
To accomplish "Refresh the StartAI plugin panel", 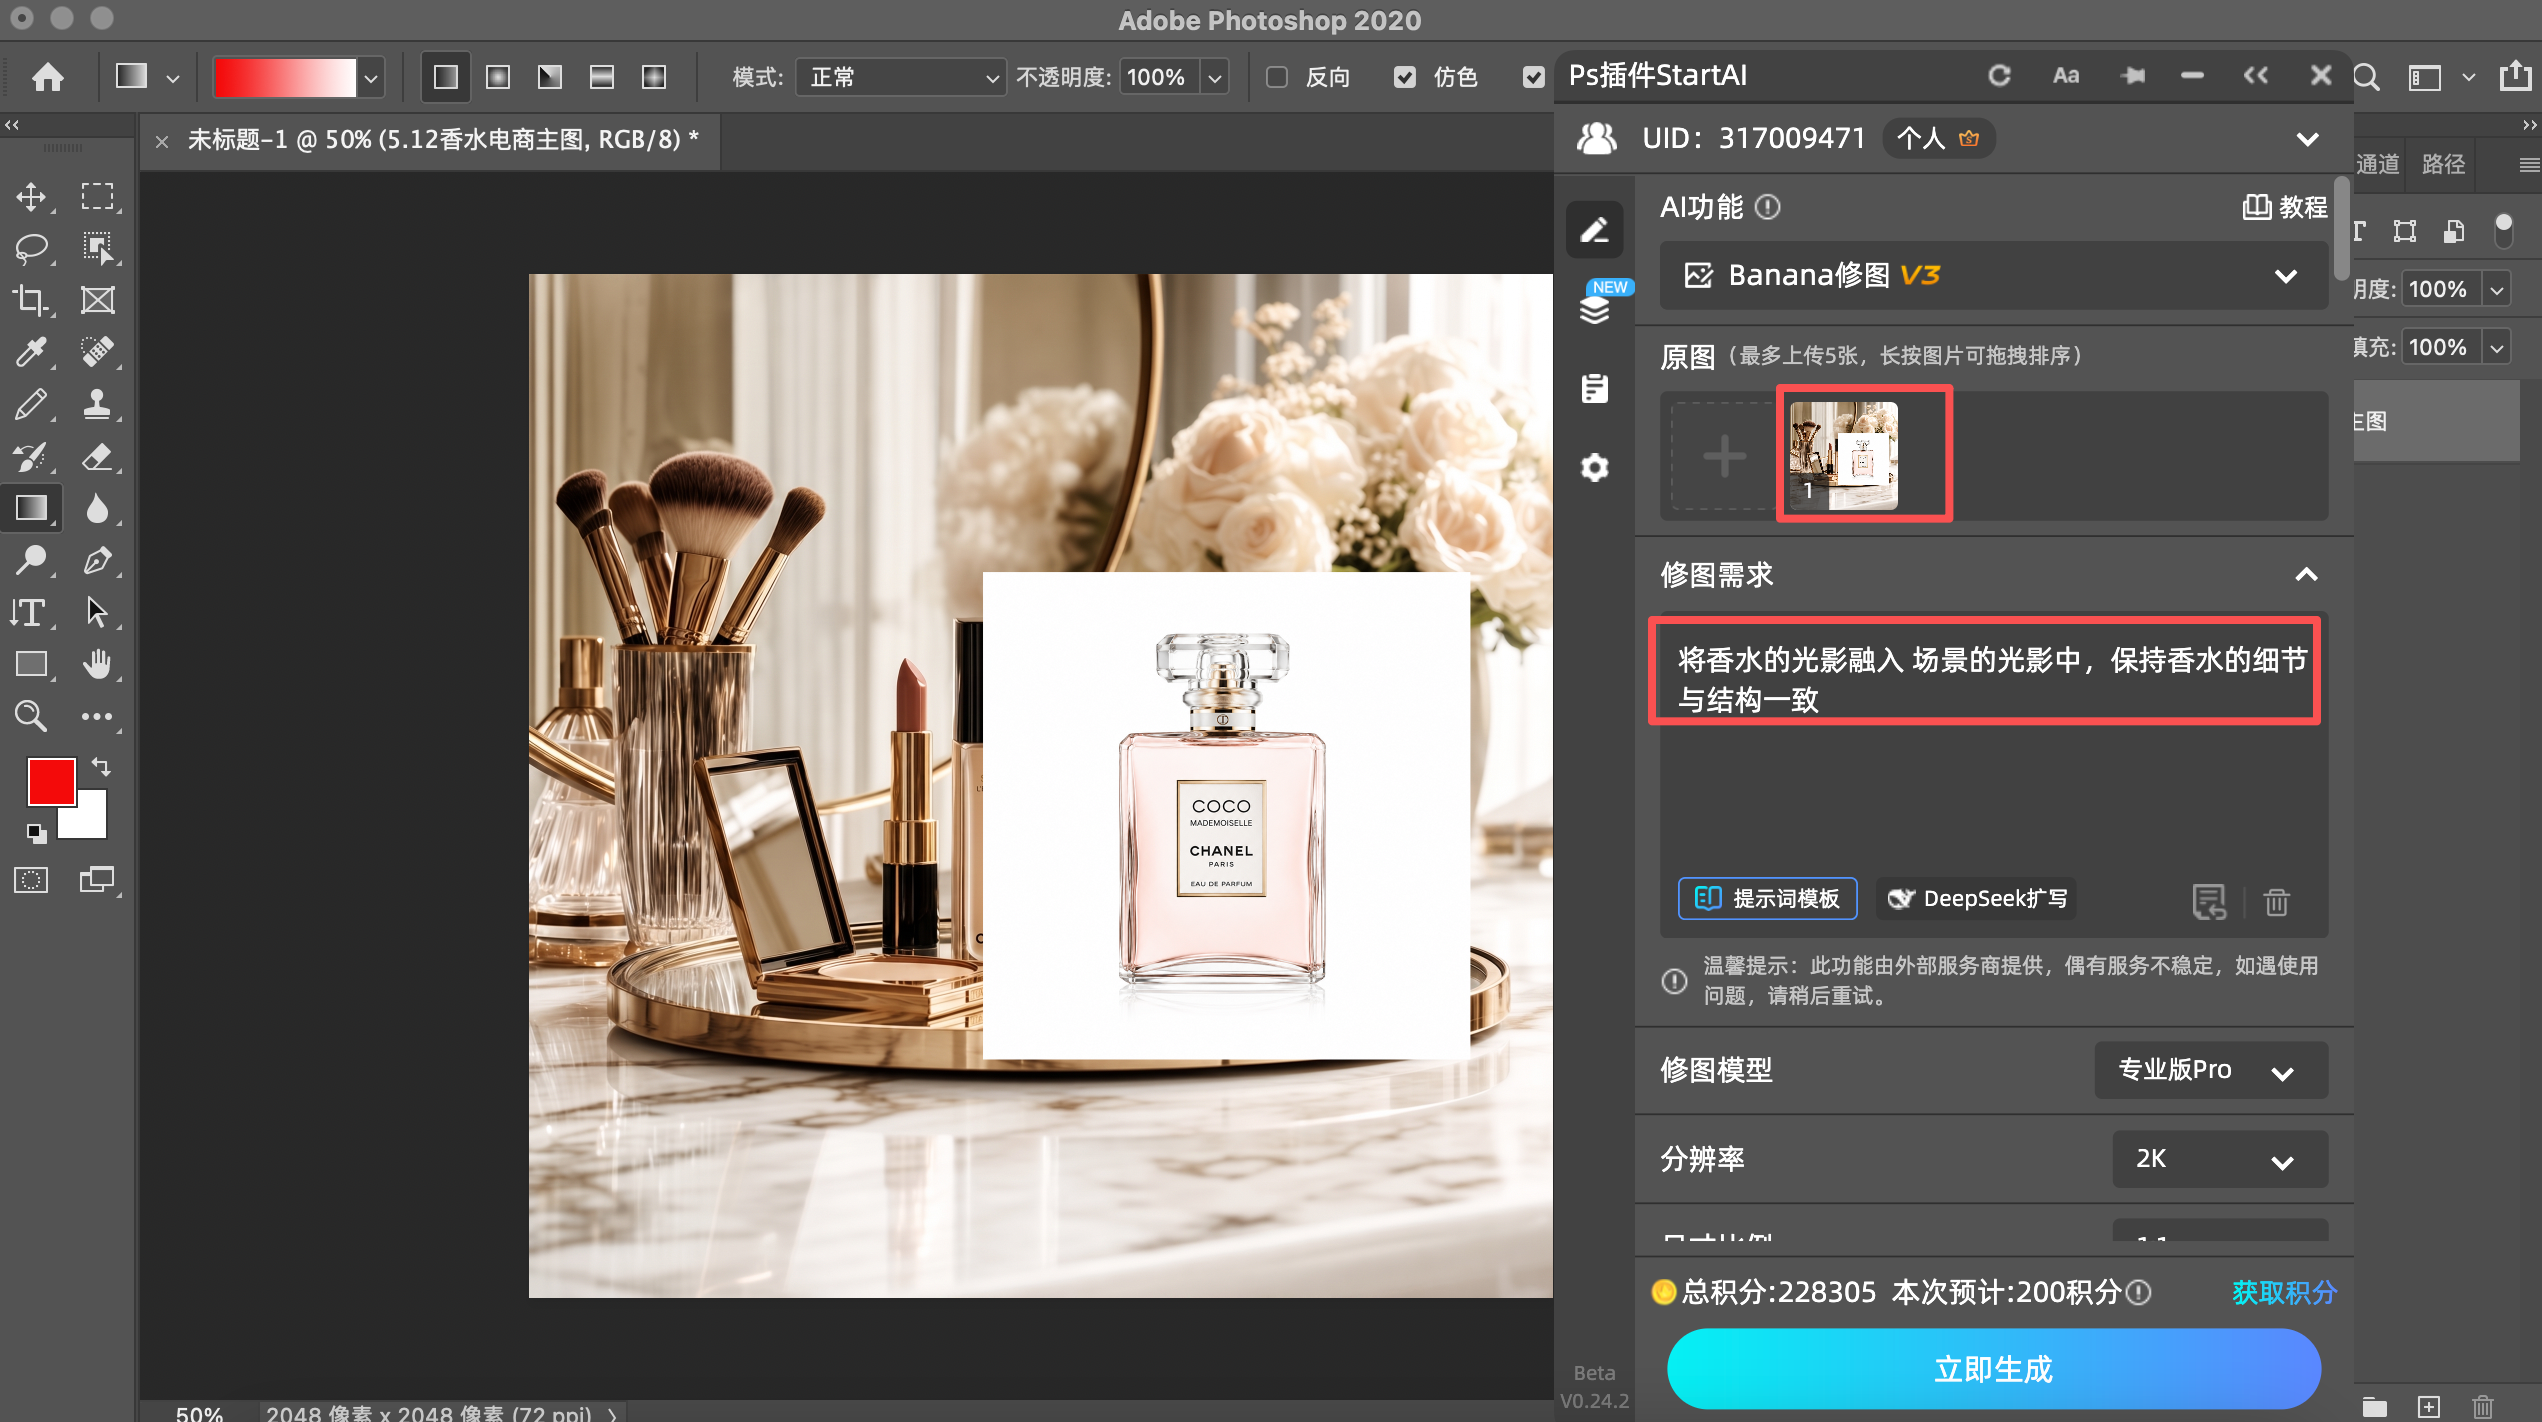I will [x=1999, y=76].
